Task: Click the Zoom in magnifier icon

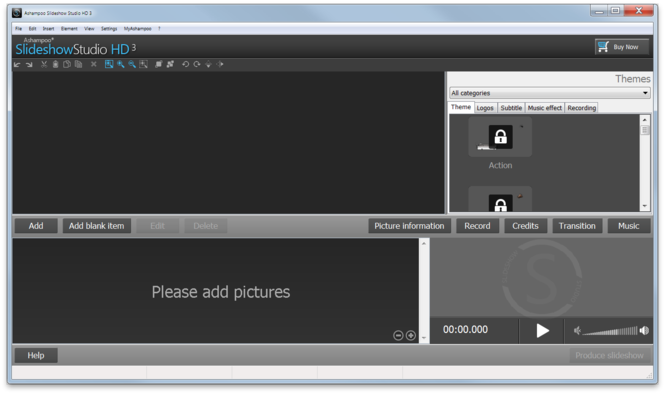Action: click(121, 64)
